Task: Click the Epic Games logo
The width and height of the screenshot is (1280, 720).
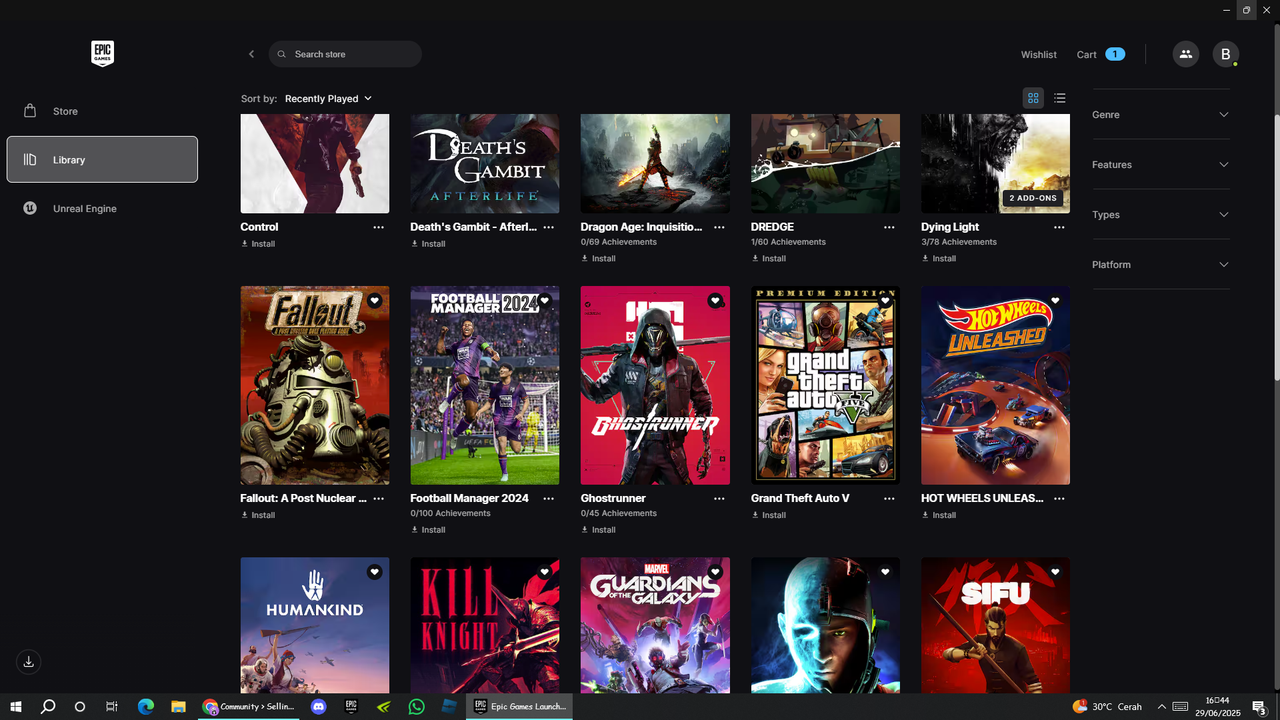Action: point(102,54)
